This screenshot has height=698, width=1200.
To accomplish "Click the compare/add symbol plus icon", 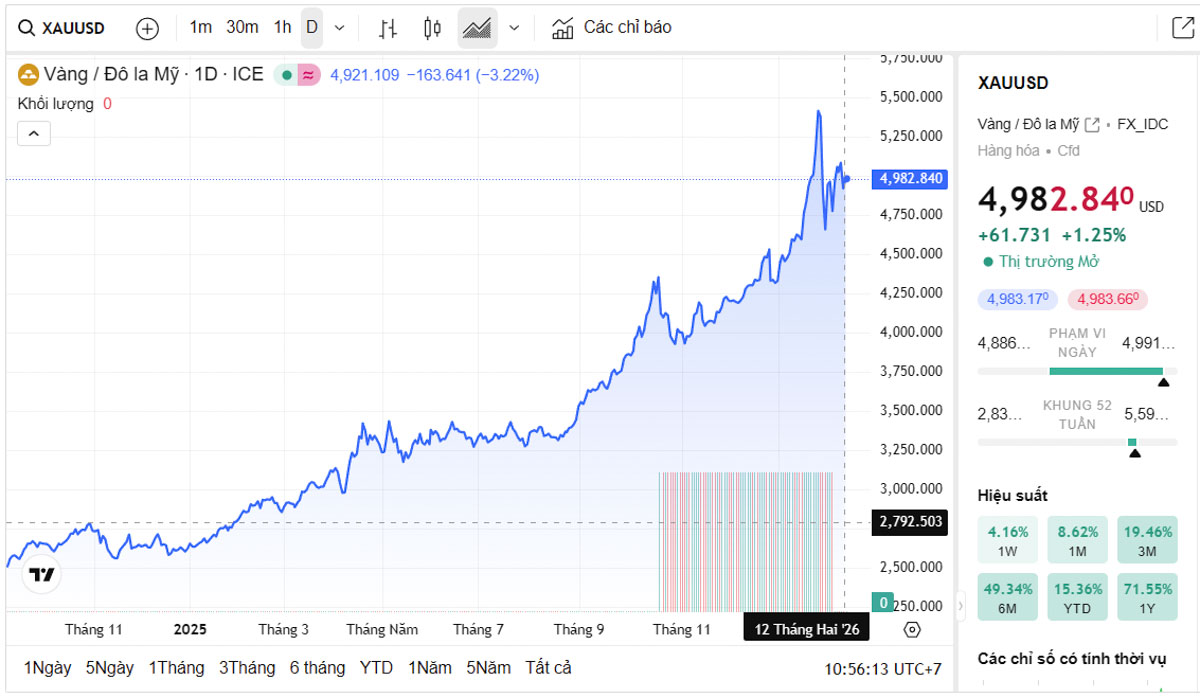I will 147,28.
